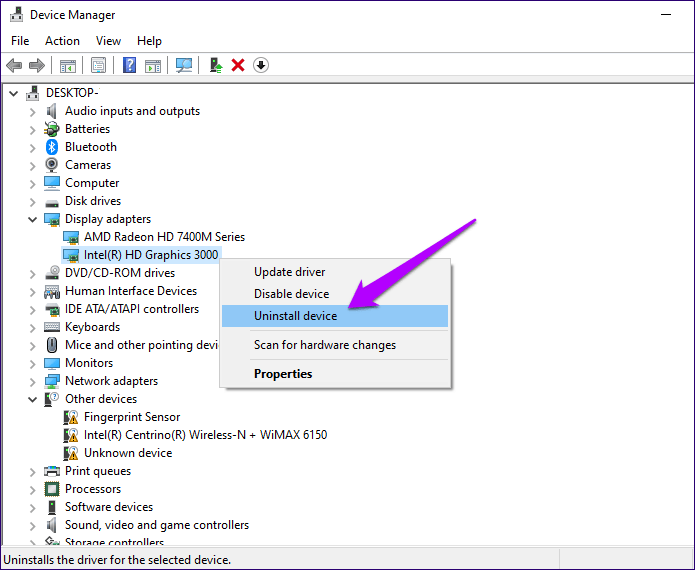Click the Back arrow toolbar icon
The width and height of the screenshot is (695, 570).
coord(14,66)
